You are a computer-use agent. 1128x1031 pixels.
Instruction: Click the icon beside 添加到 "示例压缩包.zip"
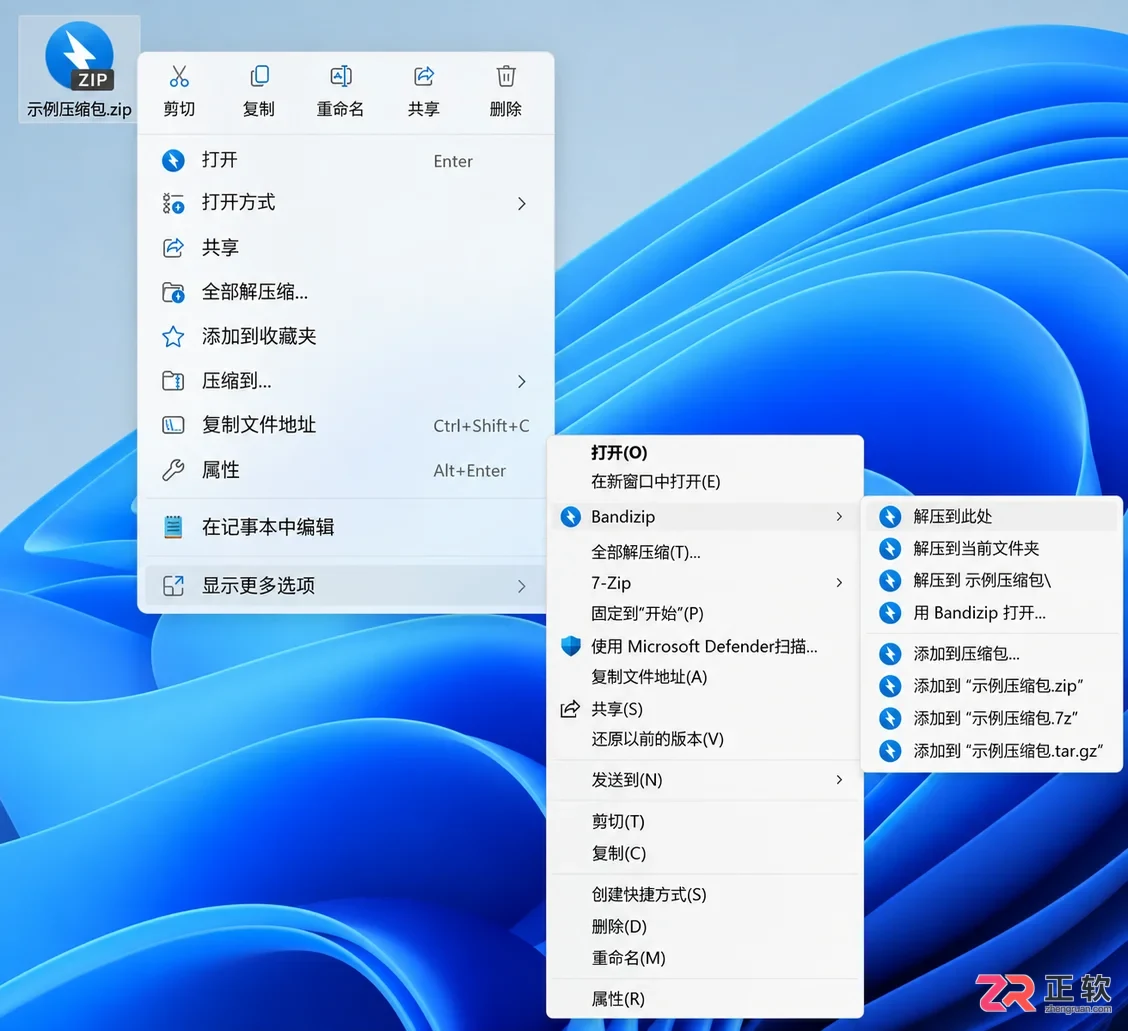click(891, 686)
